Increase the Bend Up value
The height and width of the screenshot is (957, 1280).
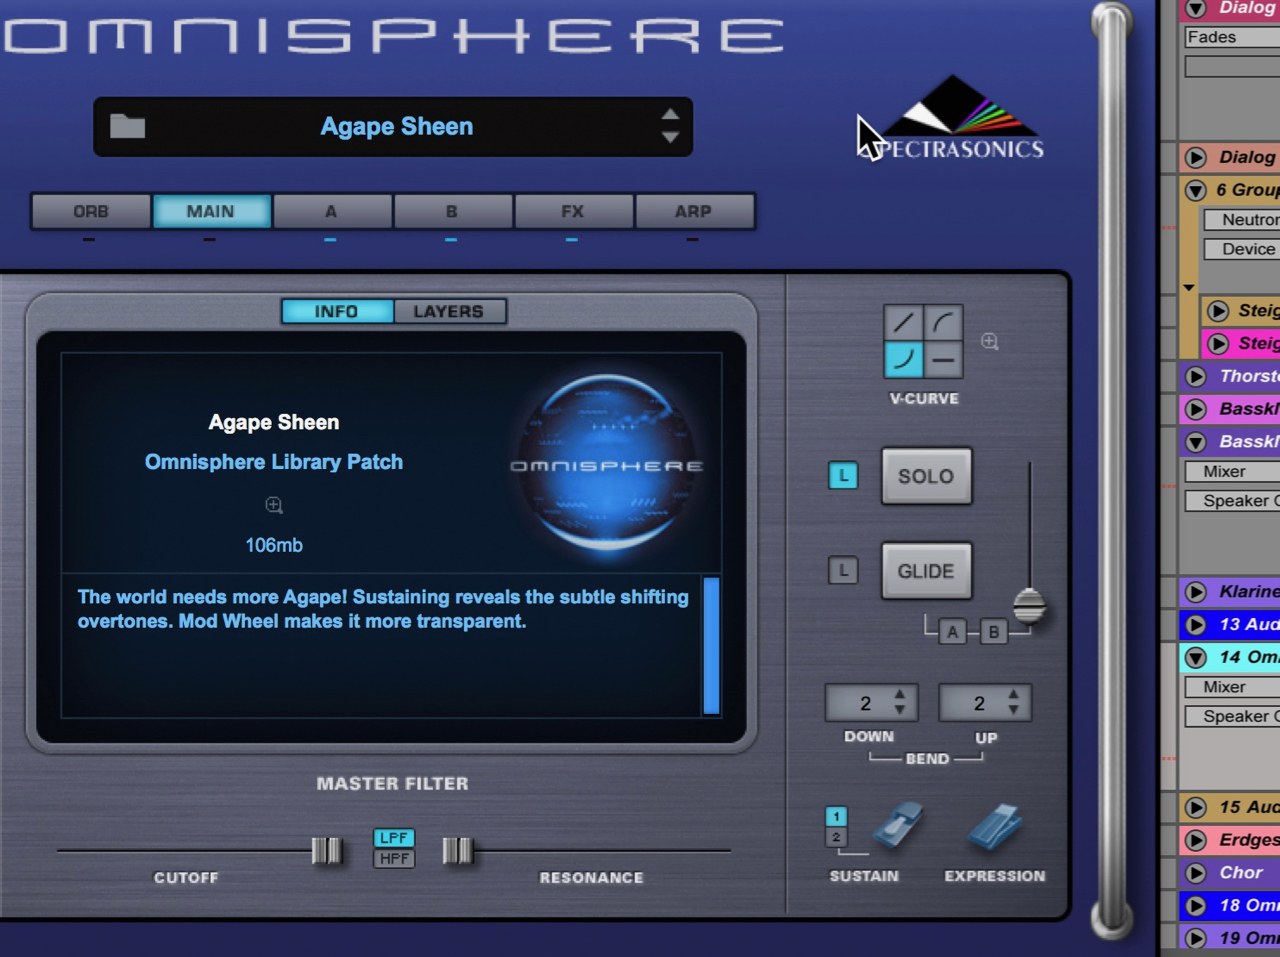click(x=1014, y=693)
